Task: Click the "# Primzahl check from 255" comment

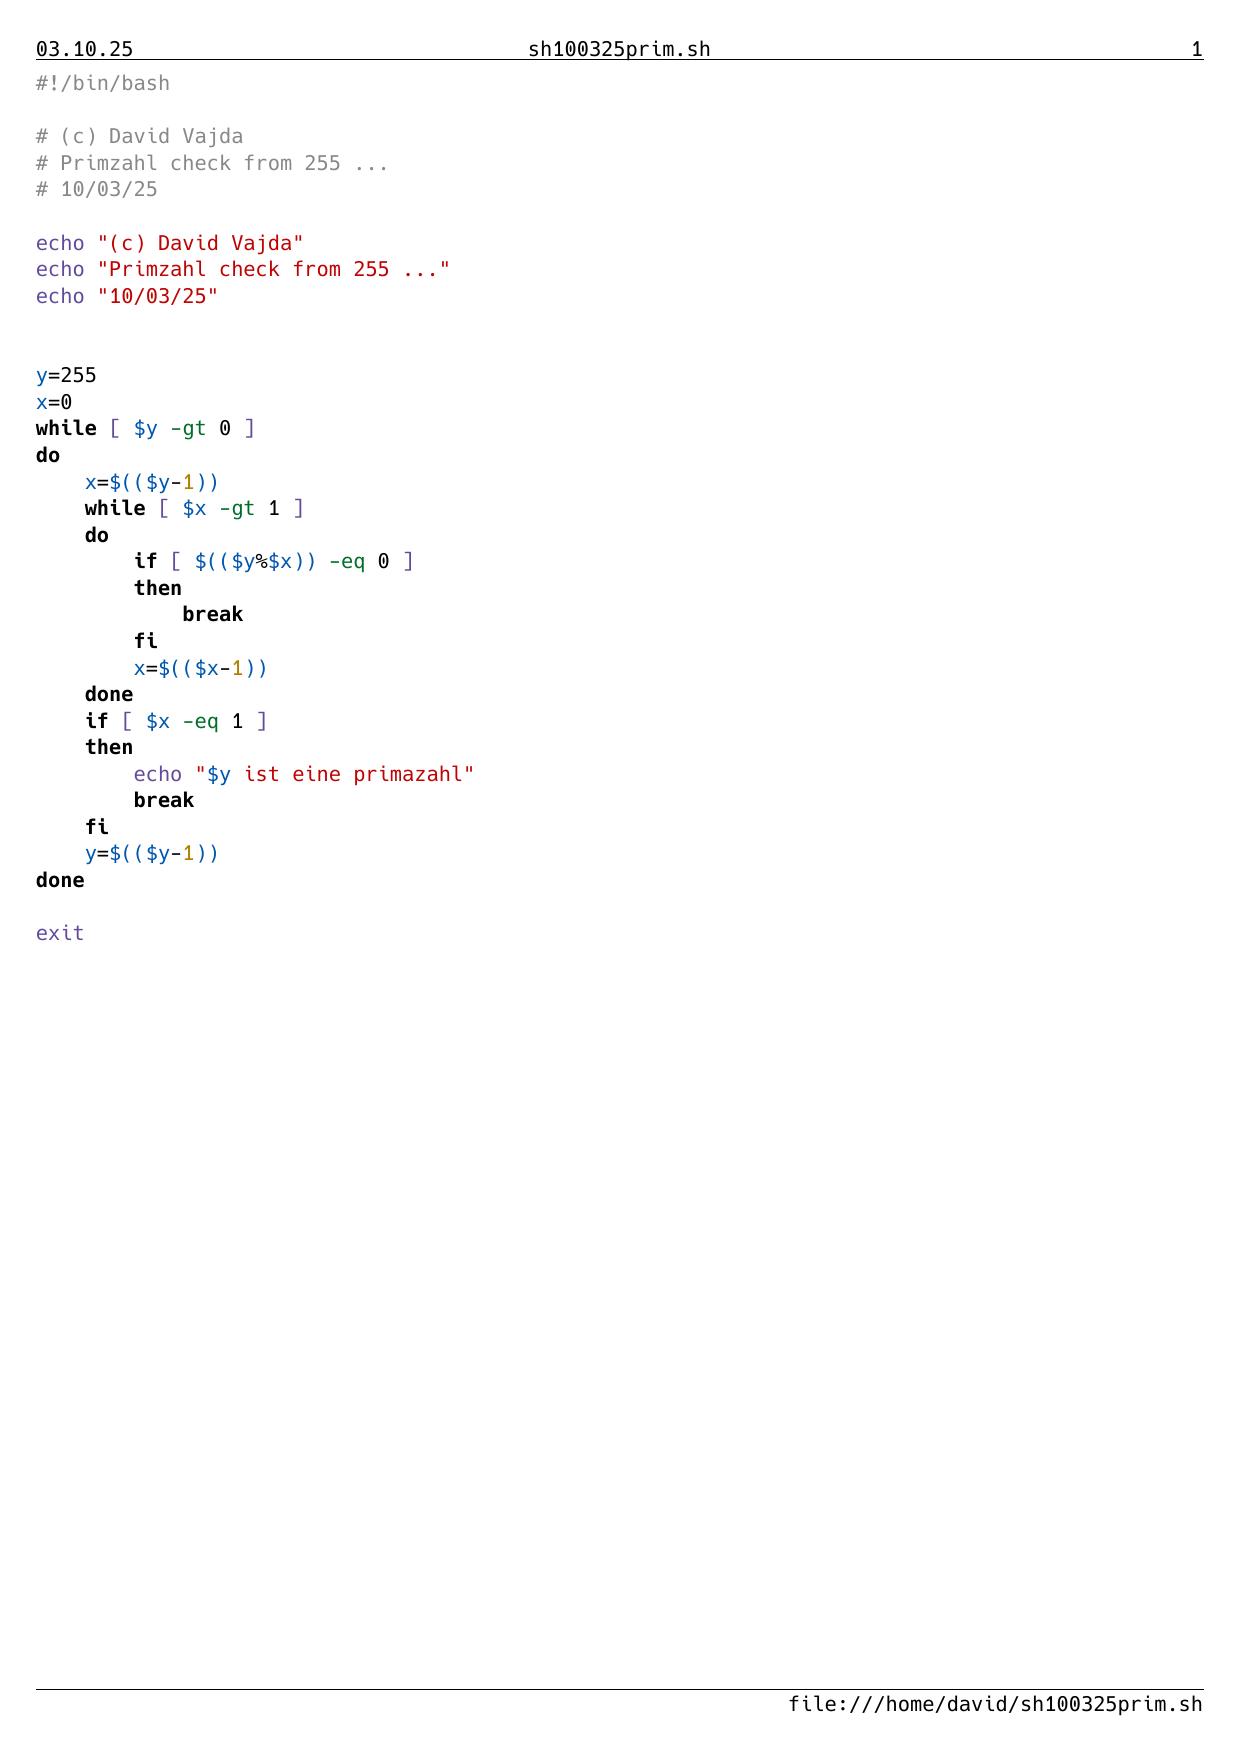Action: (x=212, y=163)
